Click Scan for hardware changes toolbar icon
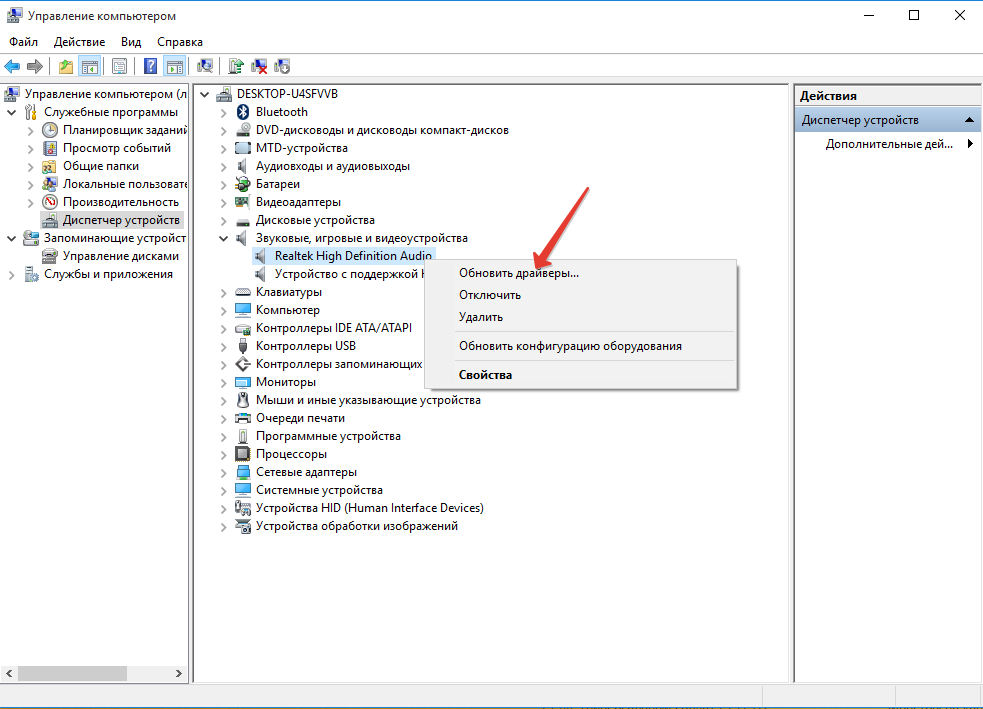The image size is (983, 709). pos(204,66)
